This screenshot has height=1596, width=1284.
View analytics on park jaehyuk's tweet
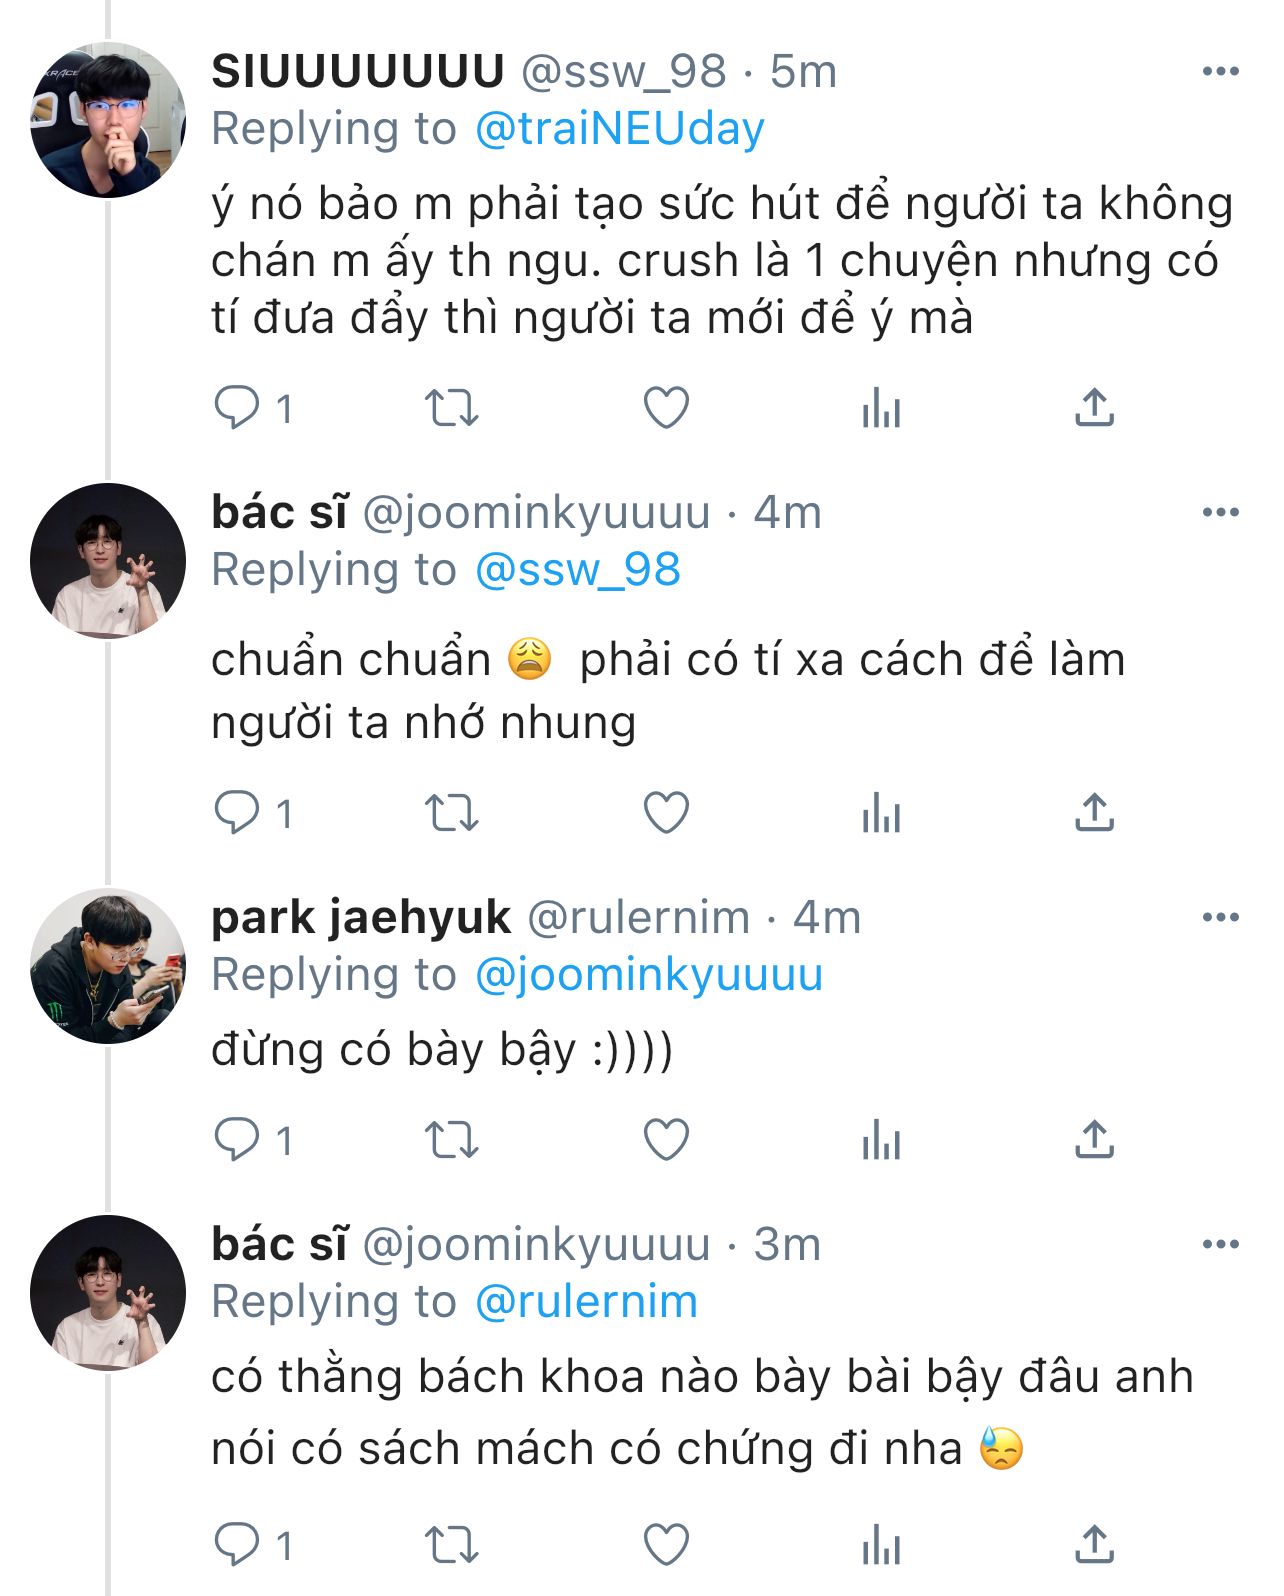tap(881, 1140)
